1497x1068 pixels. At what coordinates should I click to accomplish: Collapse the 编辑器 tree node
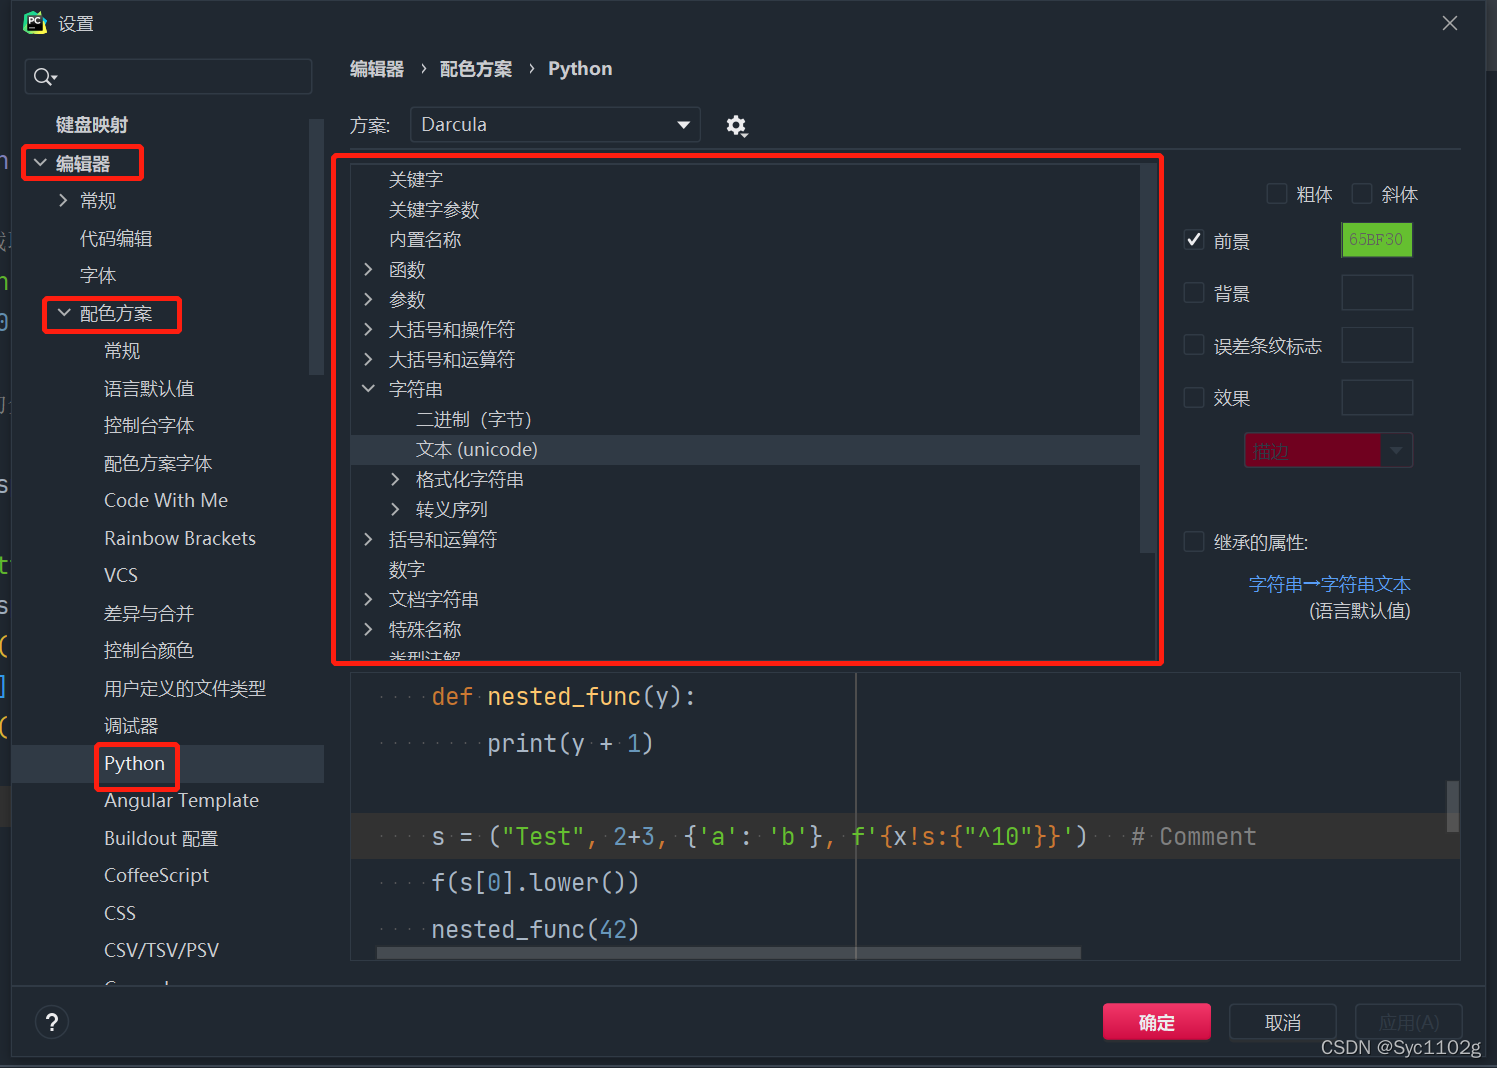click(41, 162)
